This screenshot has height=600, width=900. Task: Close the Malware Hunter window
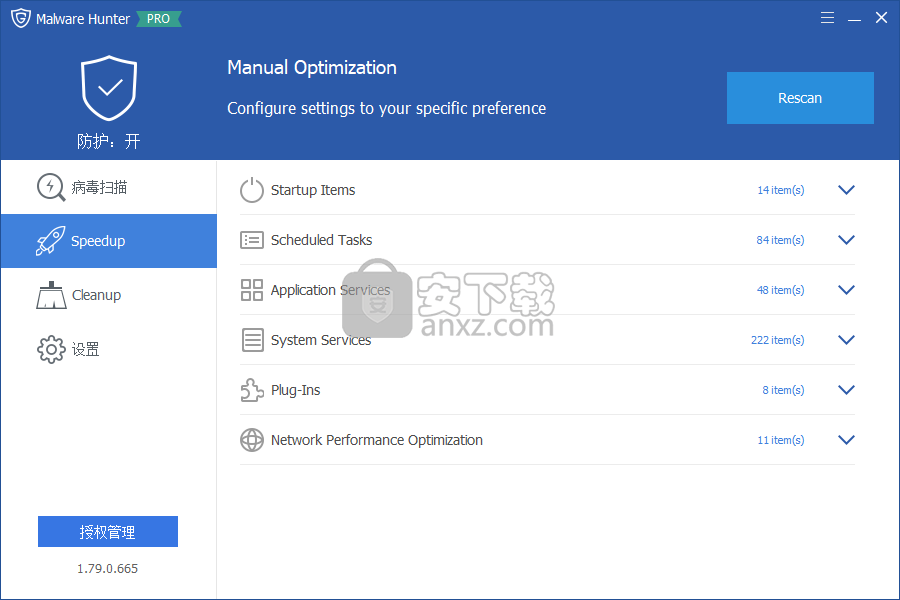pos(881,18)
